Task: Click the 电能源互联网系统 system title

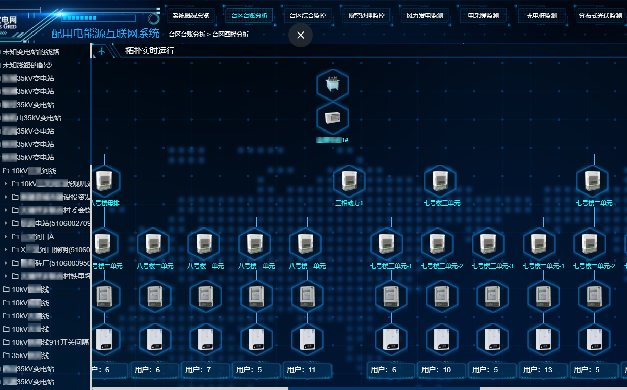Action: click(106, 33)
